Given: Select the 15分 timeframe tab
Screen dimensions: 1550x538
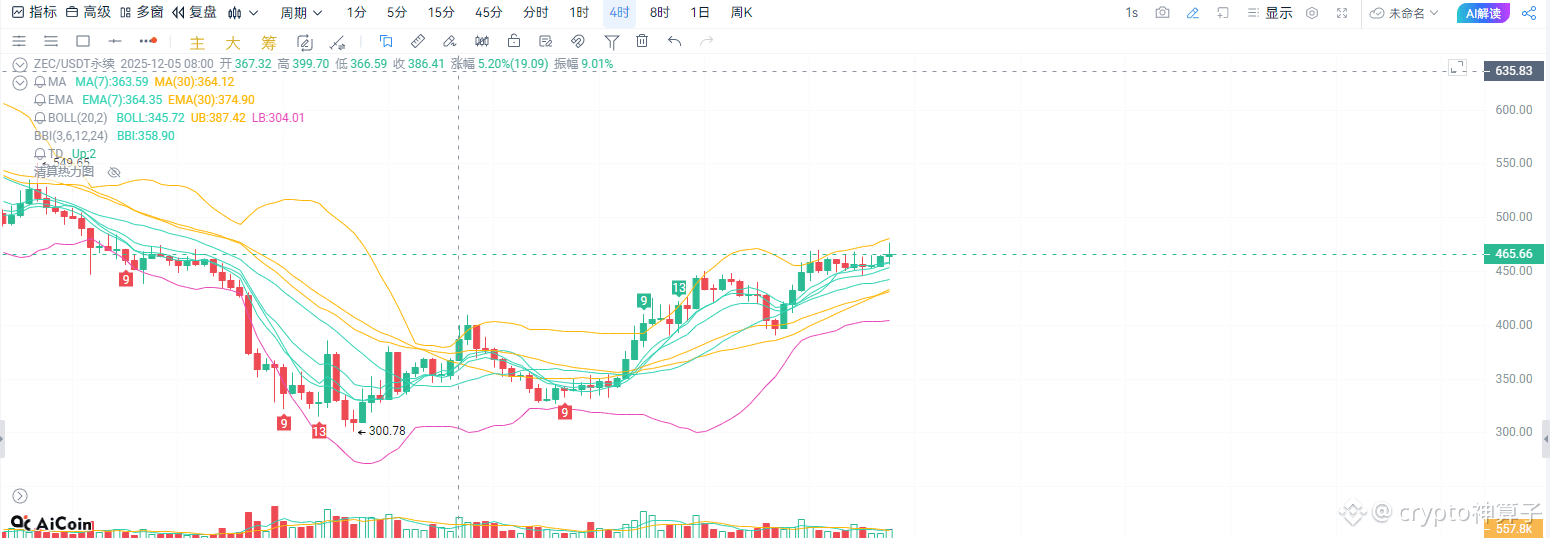Looking at the screenshot, I should [441, 13].
